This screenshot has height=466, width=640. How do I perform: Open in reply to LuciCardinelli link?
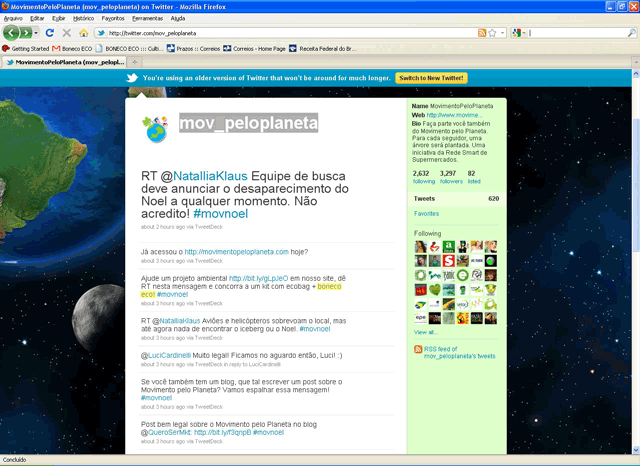[252, 364]
